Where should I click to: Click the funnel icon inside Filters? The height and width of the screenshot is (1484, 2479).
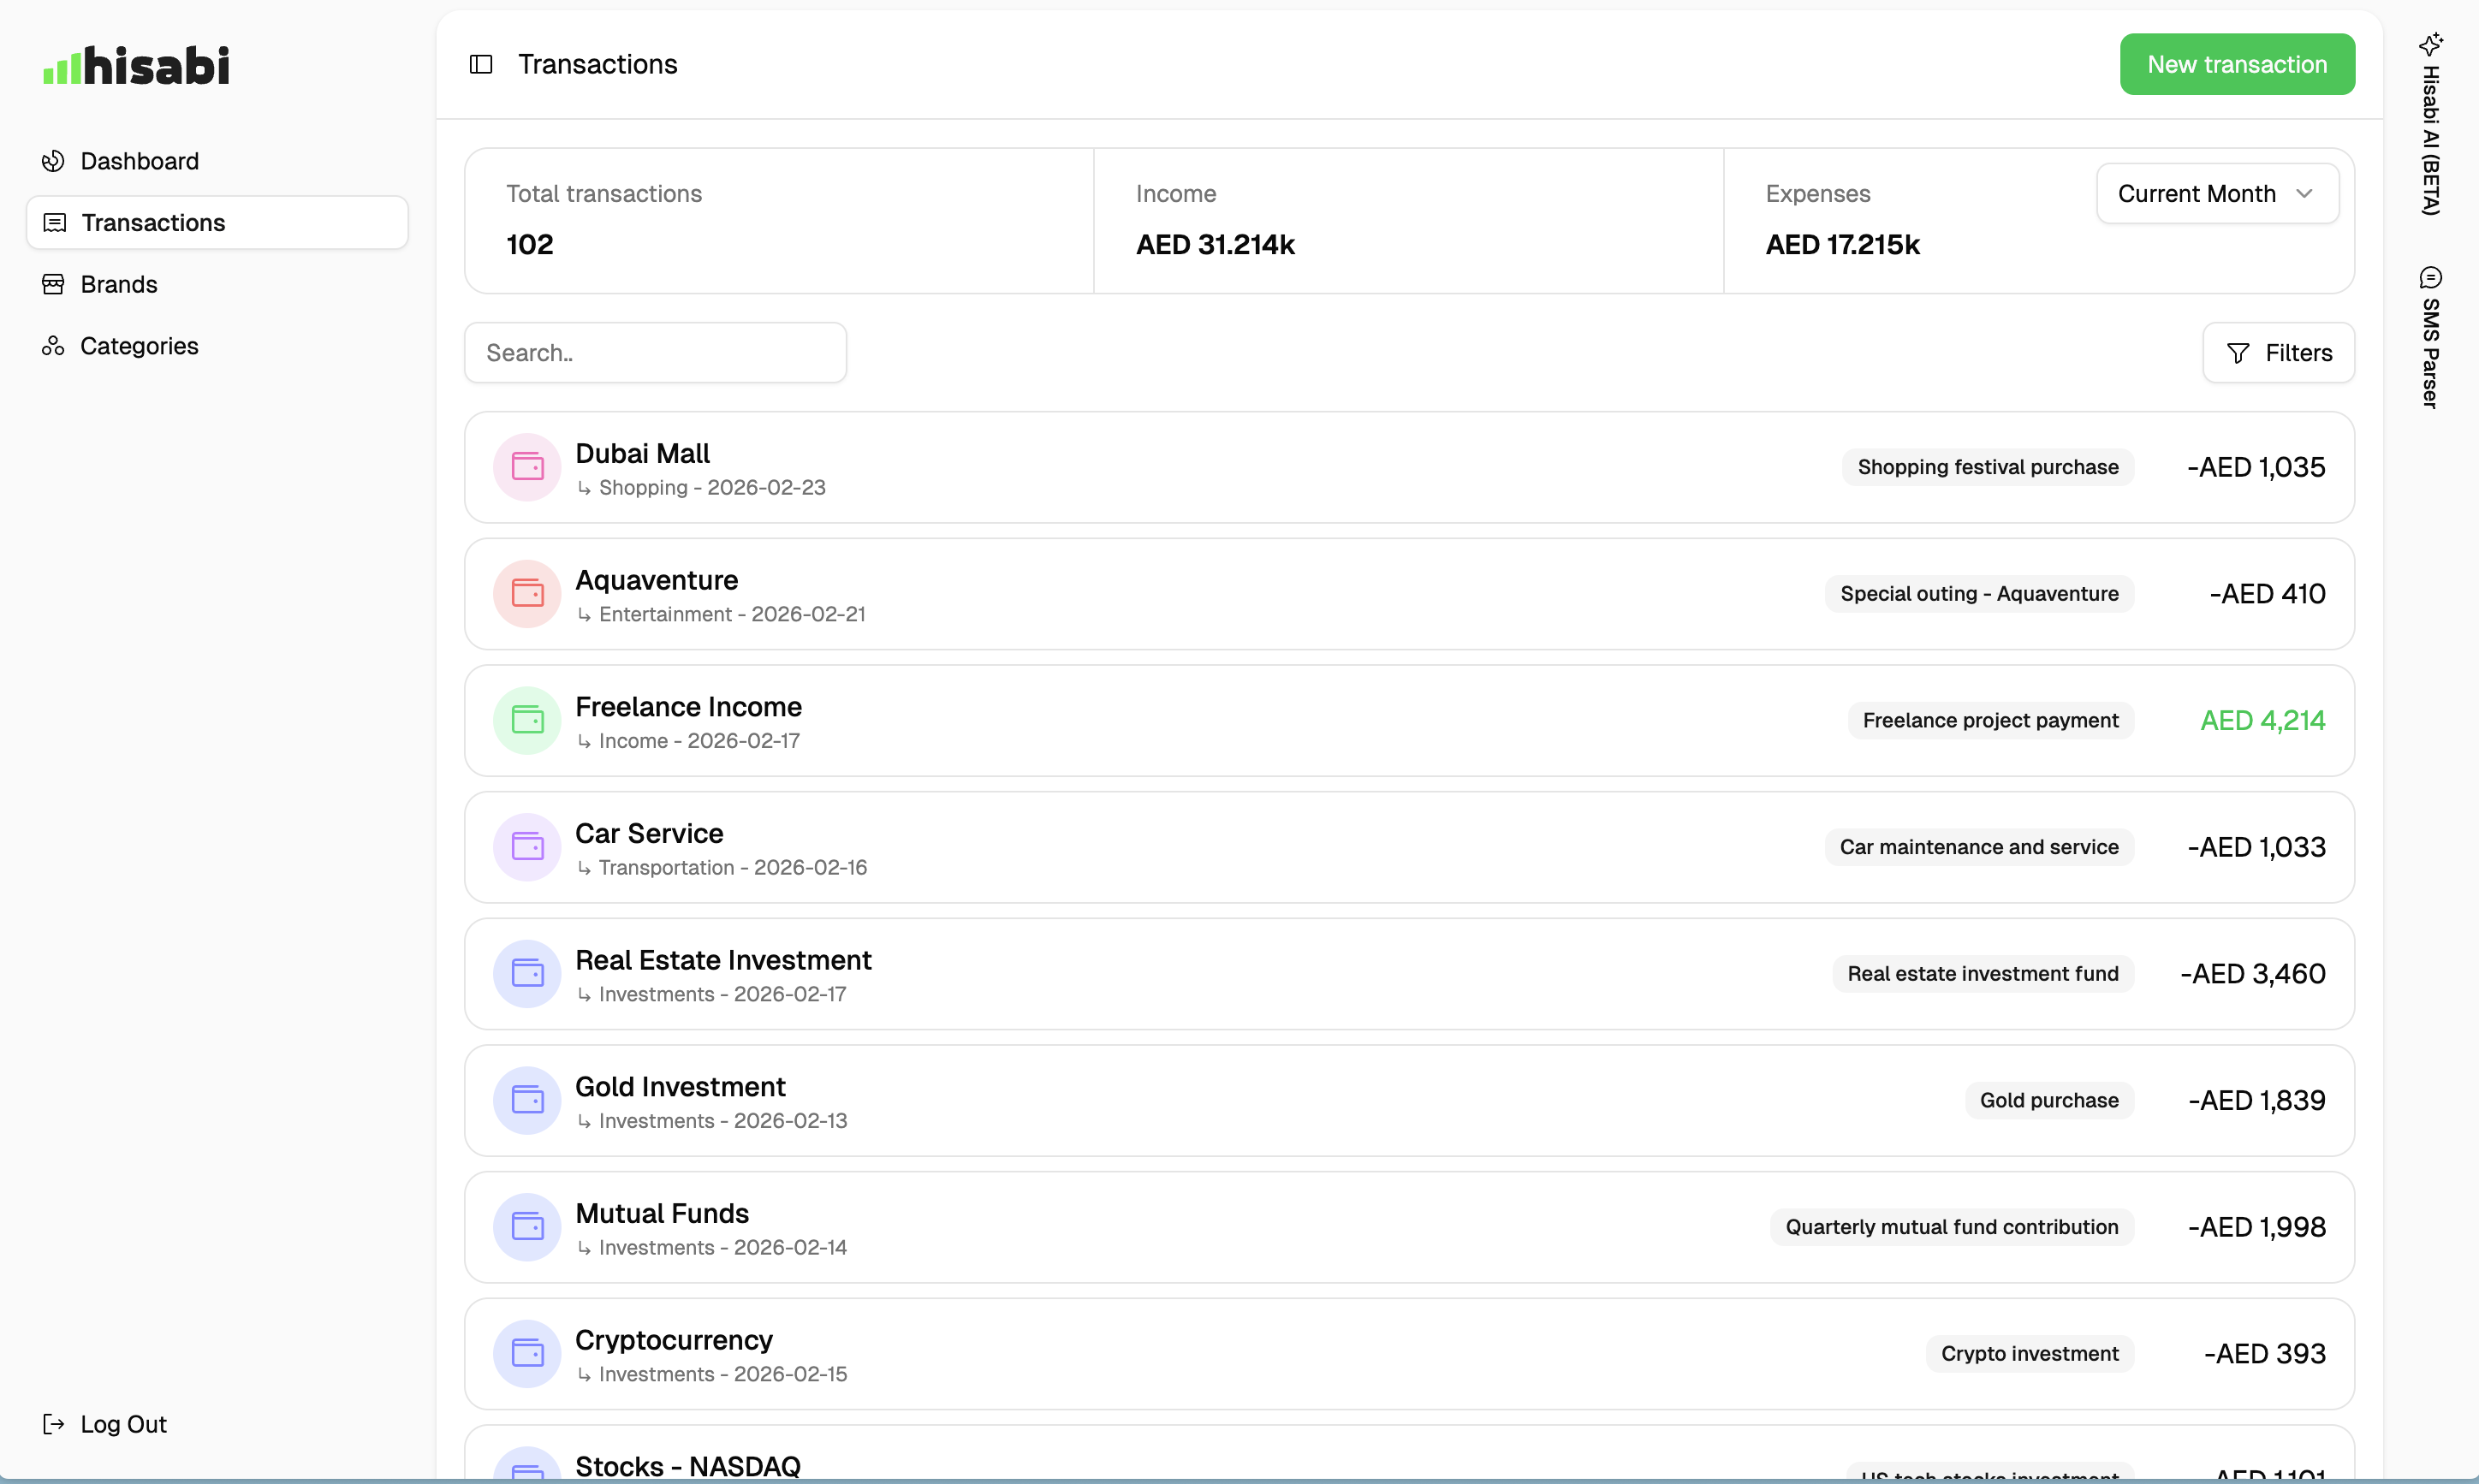[2239, 352]
